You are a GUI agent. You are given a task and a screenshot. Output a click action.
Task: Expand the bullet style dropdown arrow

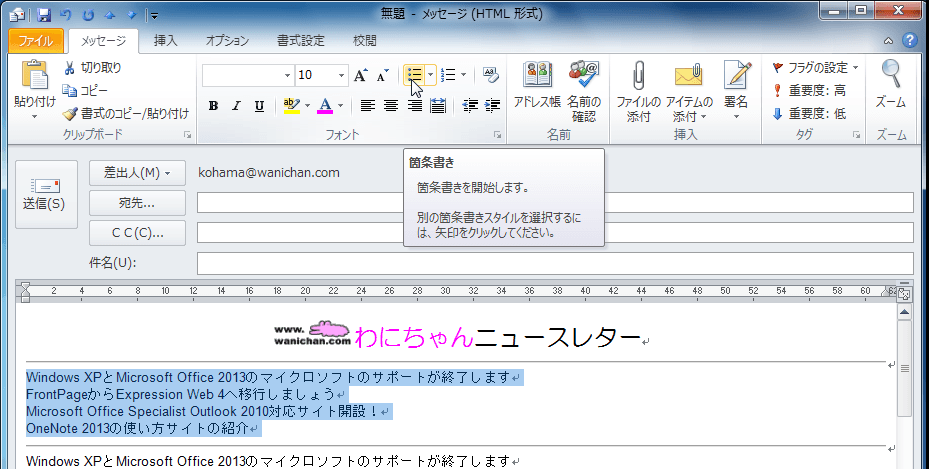click(430, 75)
